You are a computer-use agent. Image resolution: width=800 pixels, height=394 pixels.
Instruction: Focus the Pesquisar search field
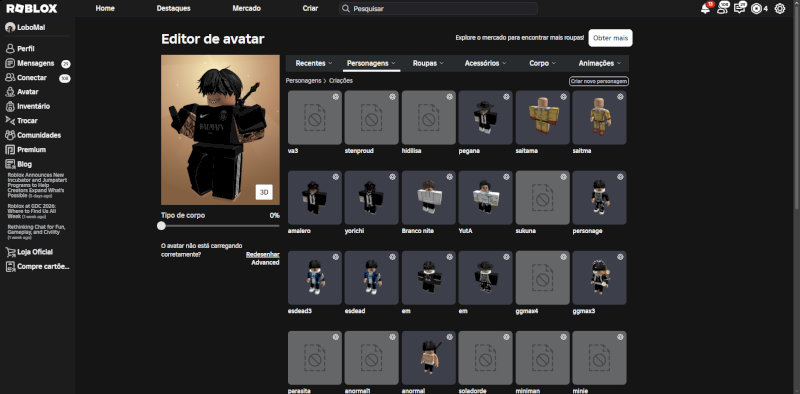pos(438,9)
